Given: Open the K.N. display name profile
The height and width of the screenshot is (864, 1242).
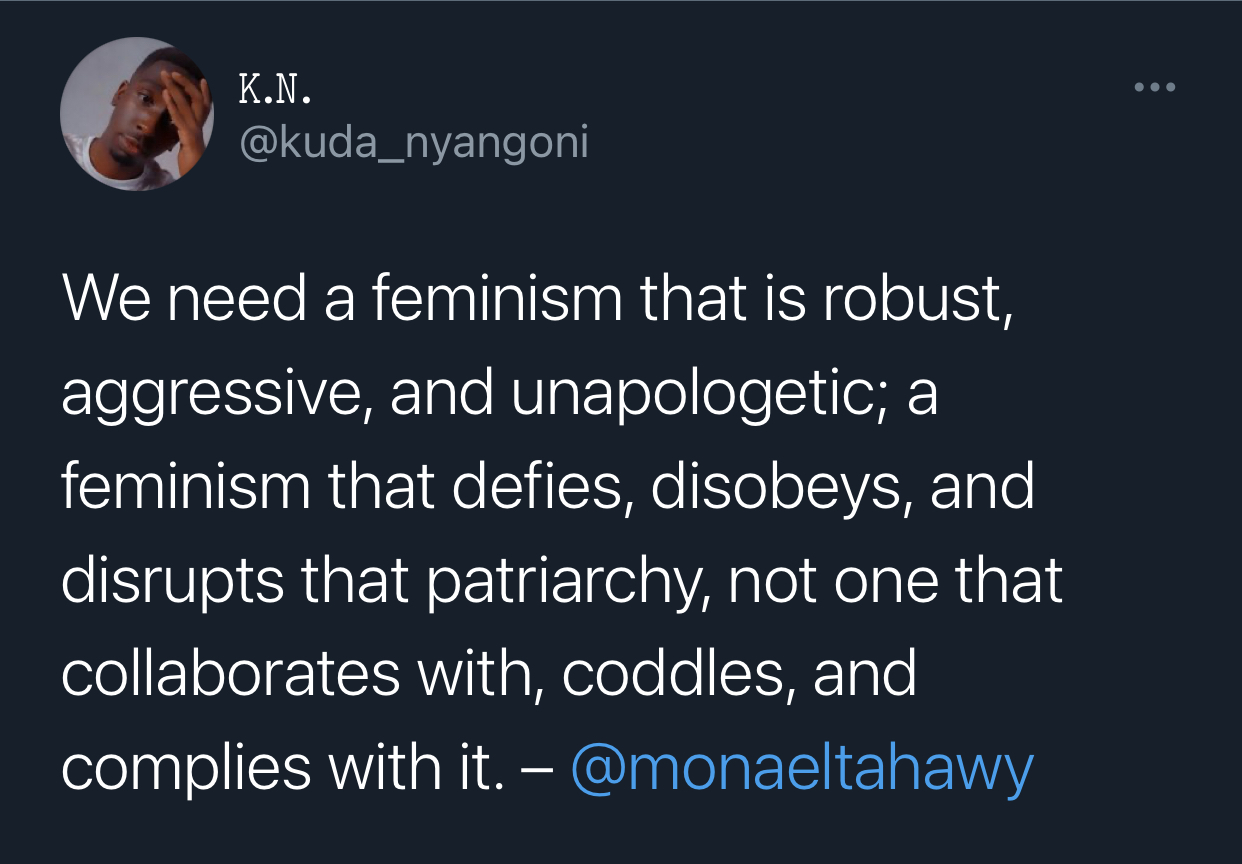Looking at the screenshot, I should [276, 91].
